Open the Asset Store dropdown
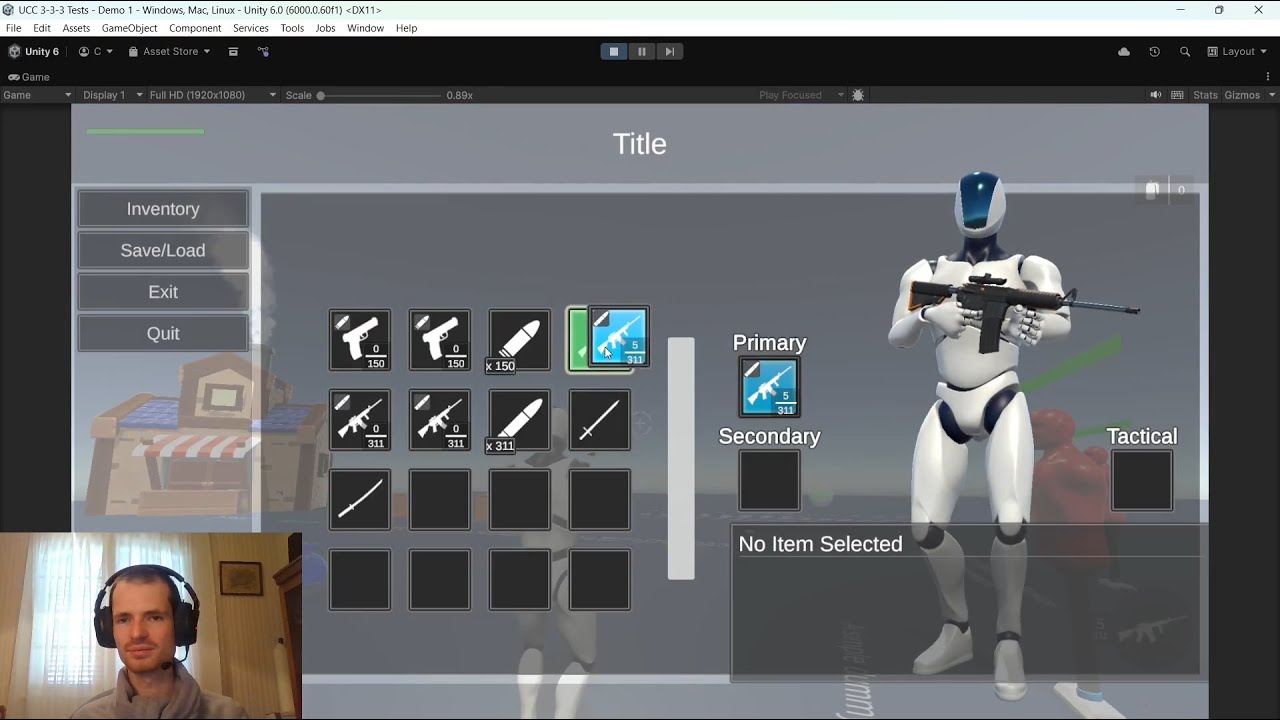Screen dimensions: 1280x720 click(x=169, y=51)
